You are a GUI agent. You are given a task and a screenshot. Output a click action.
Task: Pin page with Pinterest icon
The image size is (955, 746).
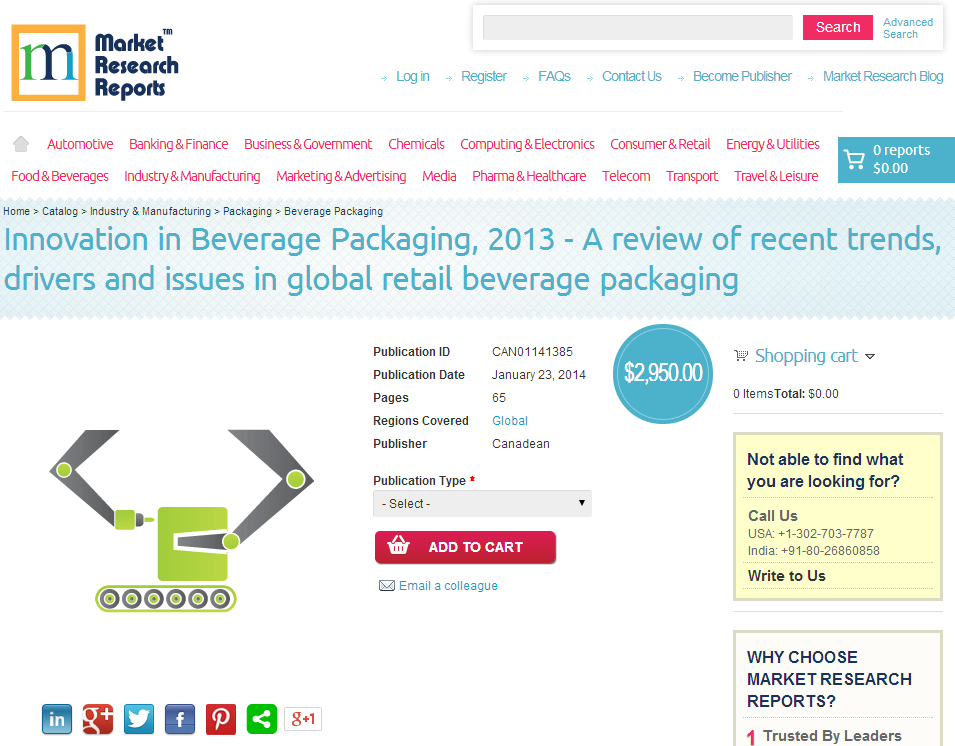220,719
